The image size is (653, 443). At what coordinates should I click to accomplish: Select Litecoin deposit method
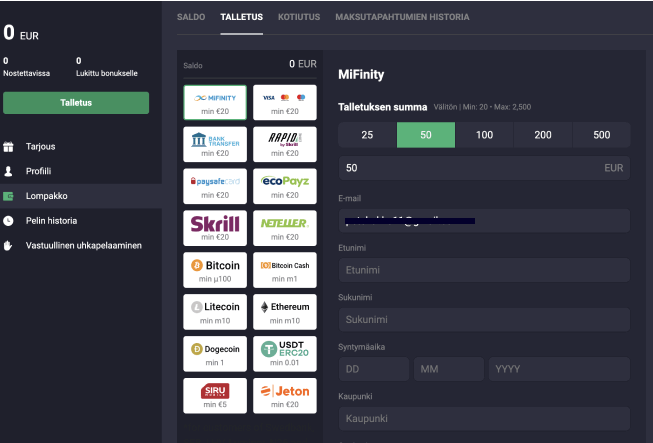(x=215, y=312)
